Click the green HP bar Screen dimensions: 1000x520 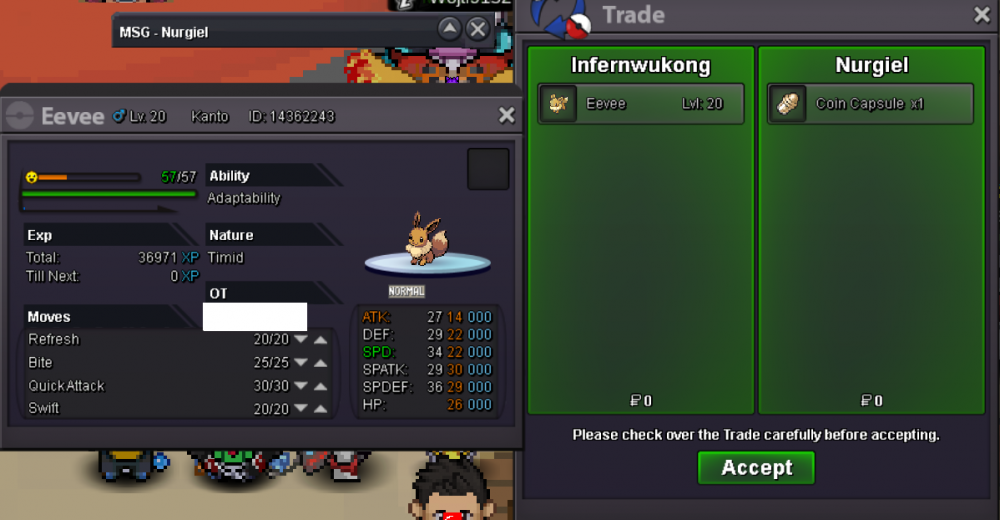(108, 194)
